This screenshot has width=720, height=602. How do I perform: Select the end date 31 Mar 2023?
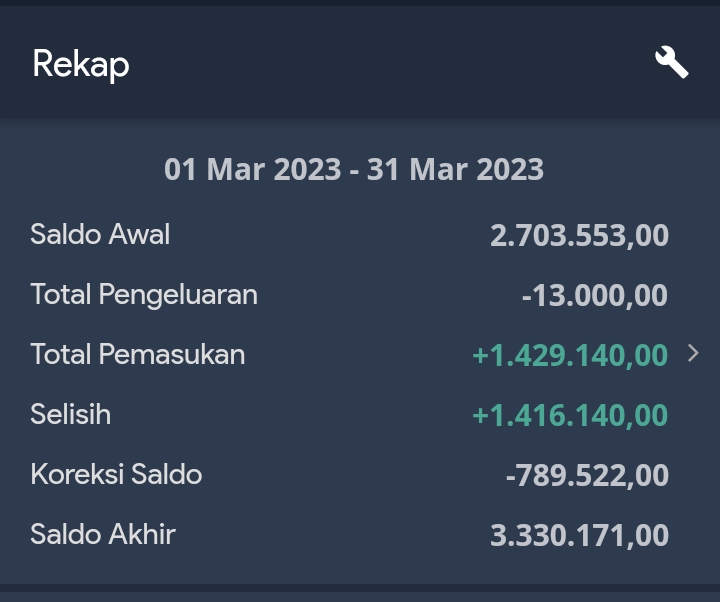tap(455, 169)
